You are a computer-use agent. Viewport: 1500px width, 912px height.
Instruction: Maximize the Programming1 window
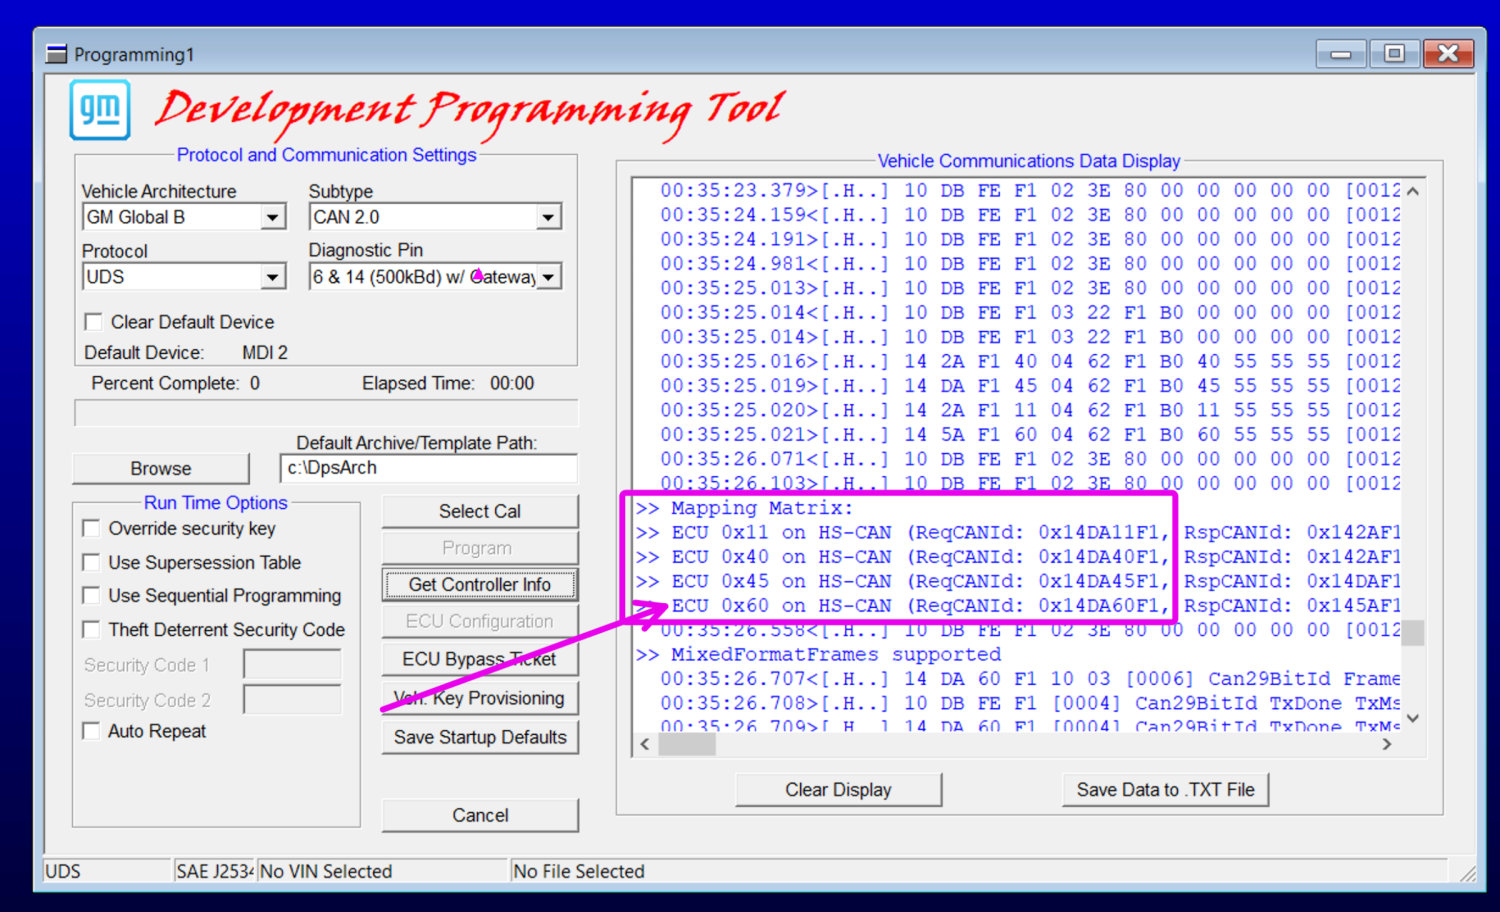[1394, 53]
